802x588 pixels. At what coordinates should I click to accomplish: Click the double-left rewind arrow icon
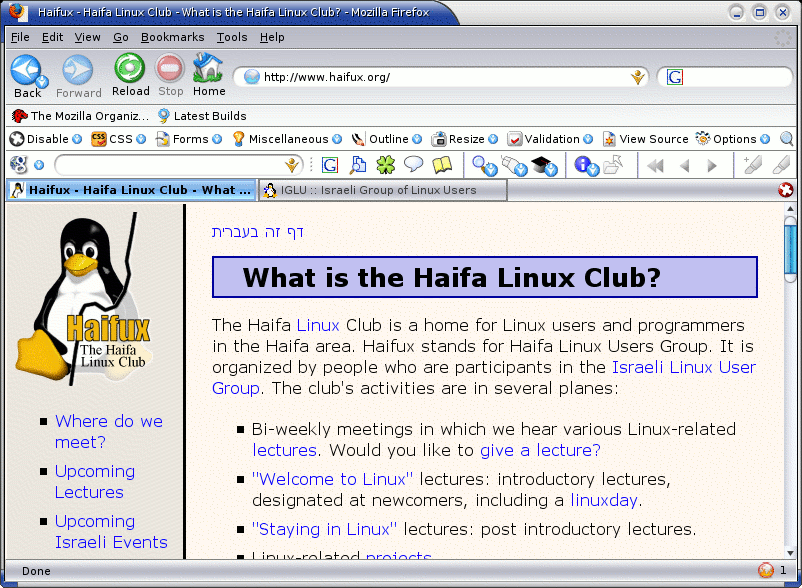tap(655, 166)
